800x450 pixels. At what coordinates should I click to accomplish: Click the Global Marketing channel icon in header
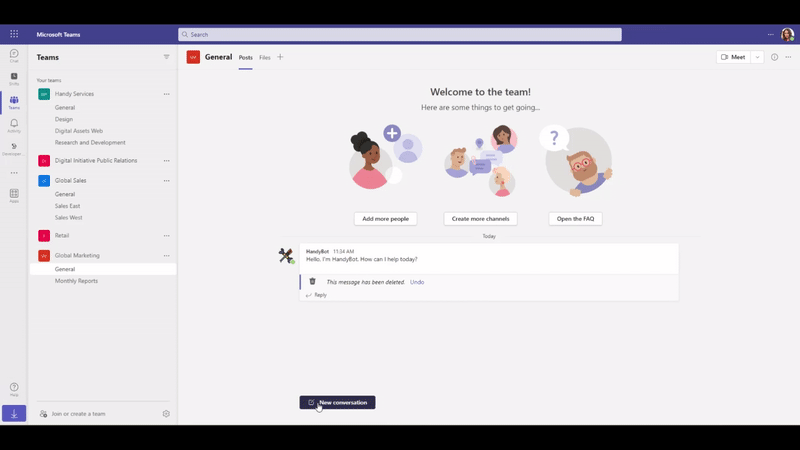pos(193,57)
